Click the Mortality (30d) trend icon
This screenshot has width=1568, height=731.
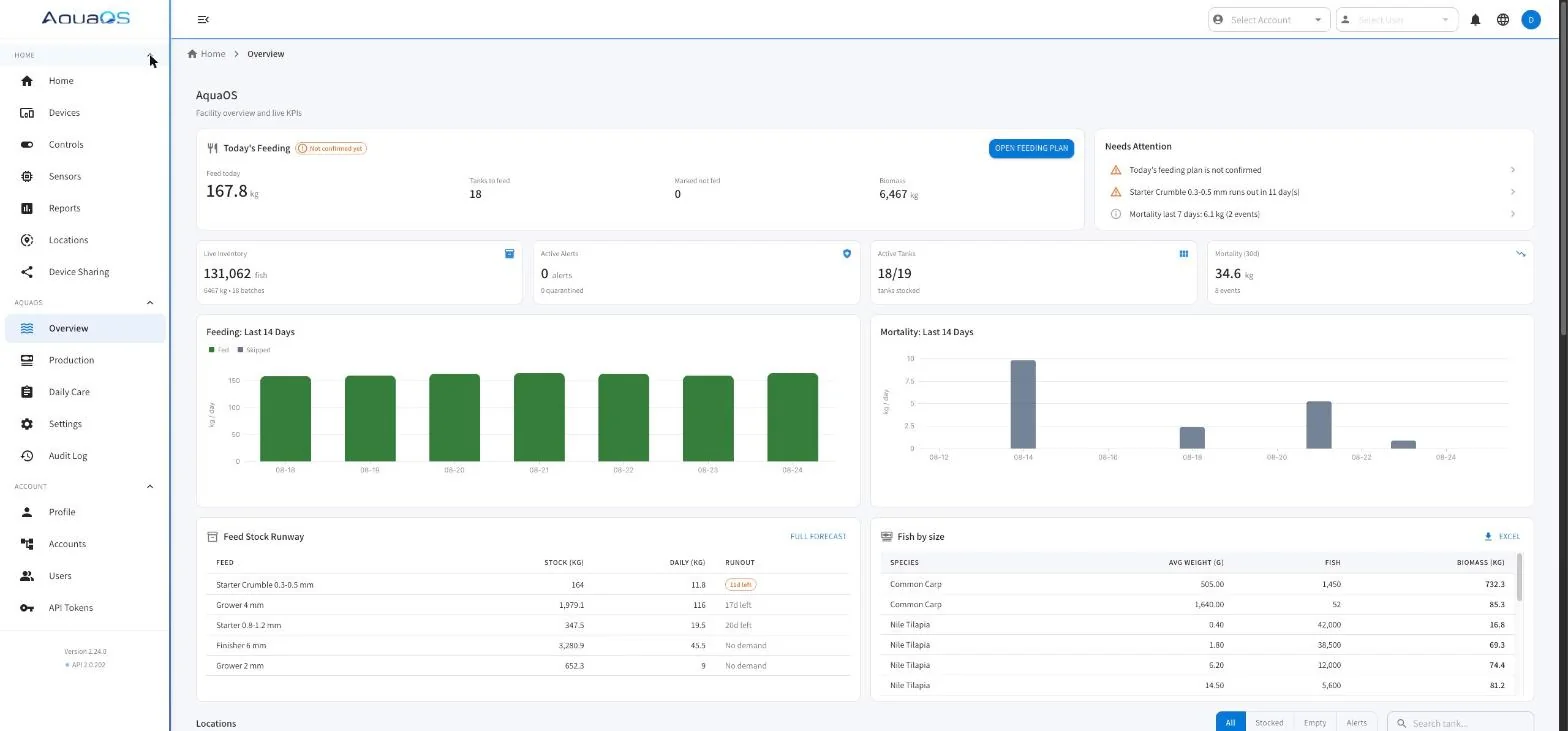click(x=1521, y=254)
